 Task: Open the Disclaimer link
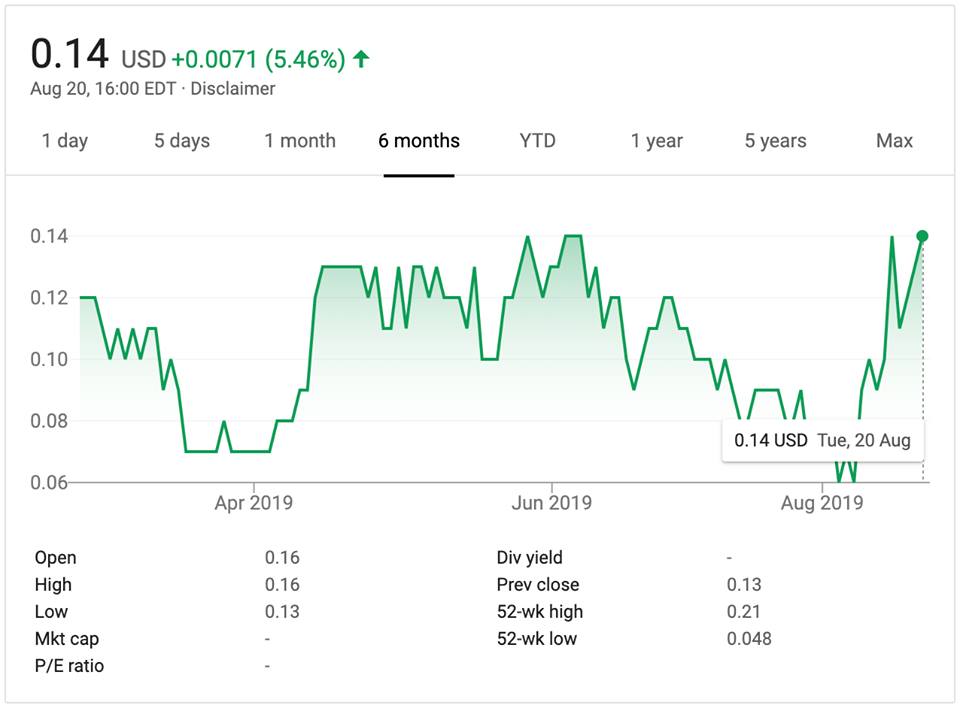tap(233, 89)
